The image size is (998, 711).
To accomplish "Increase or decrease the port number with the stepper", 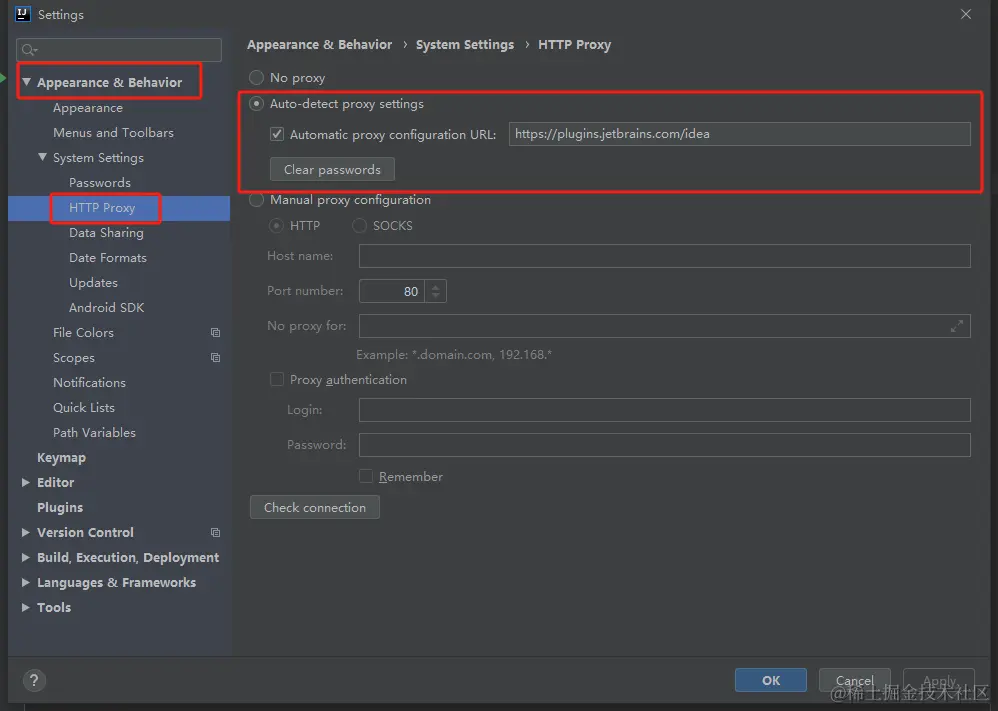I will click(435, 291).
